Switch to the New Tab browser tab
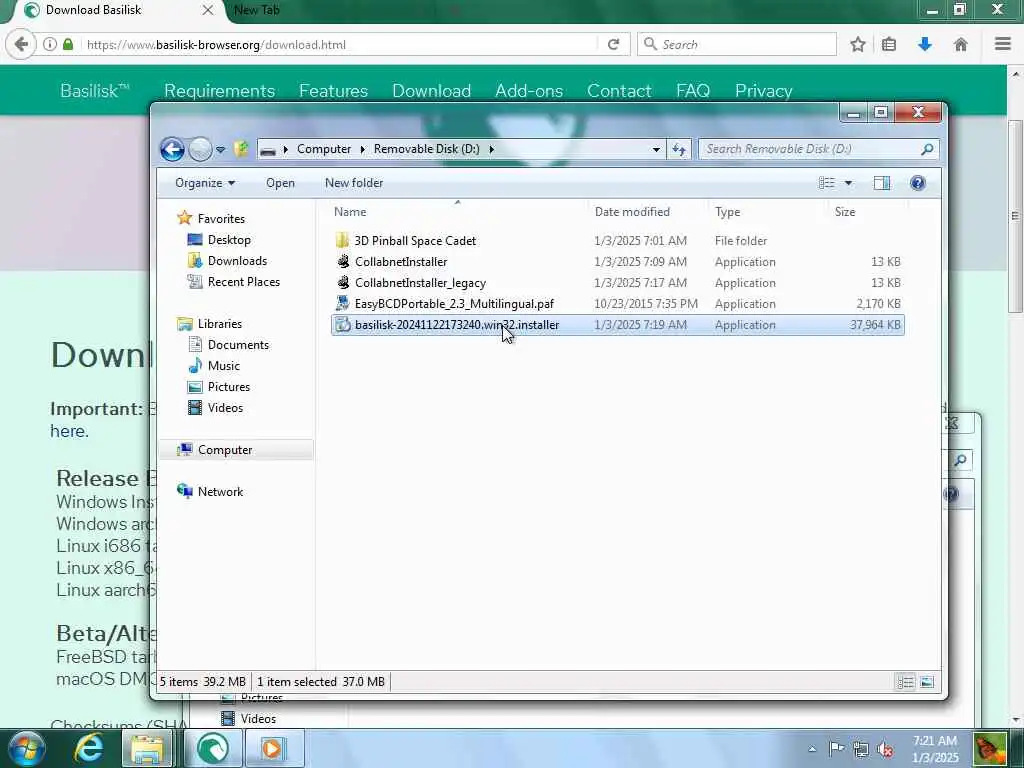Viewport: 1024px width, 768px height. [256, 10]
